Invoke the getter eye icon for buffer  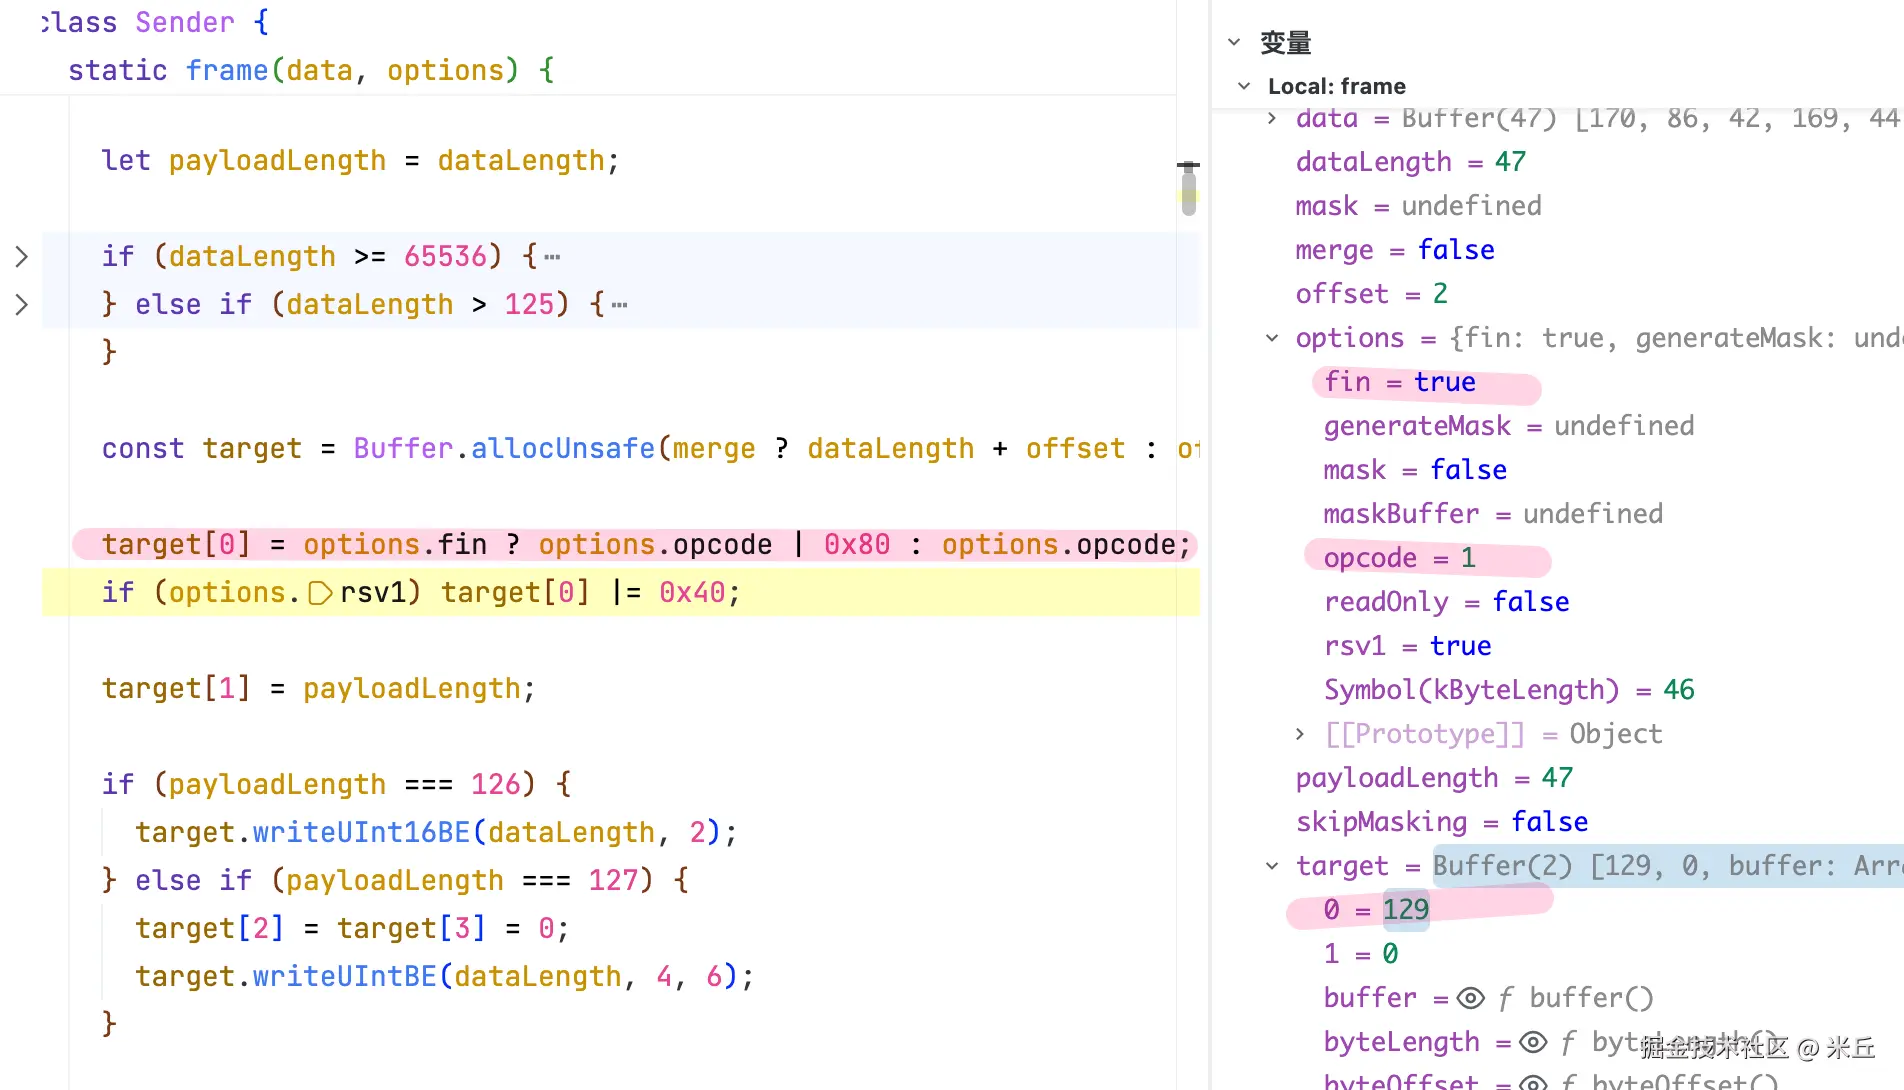coord(1470,998)
